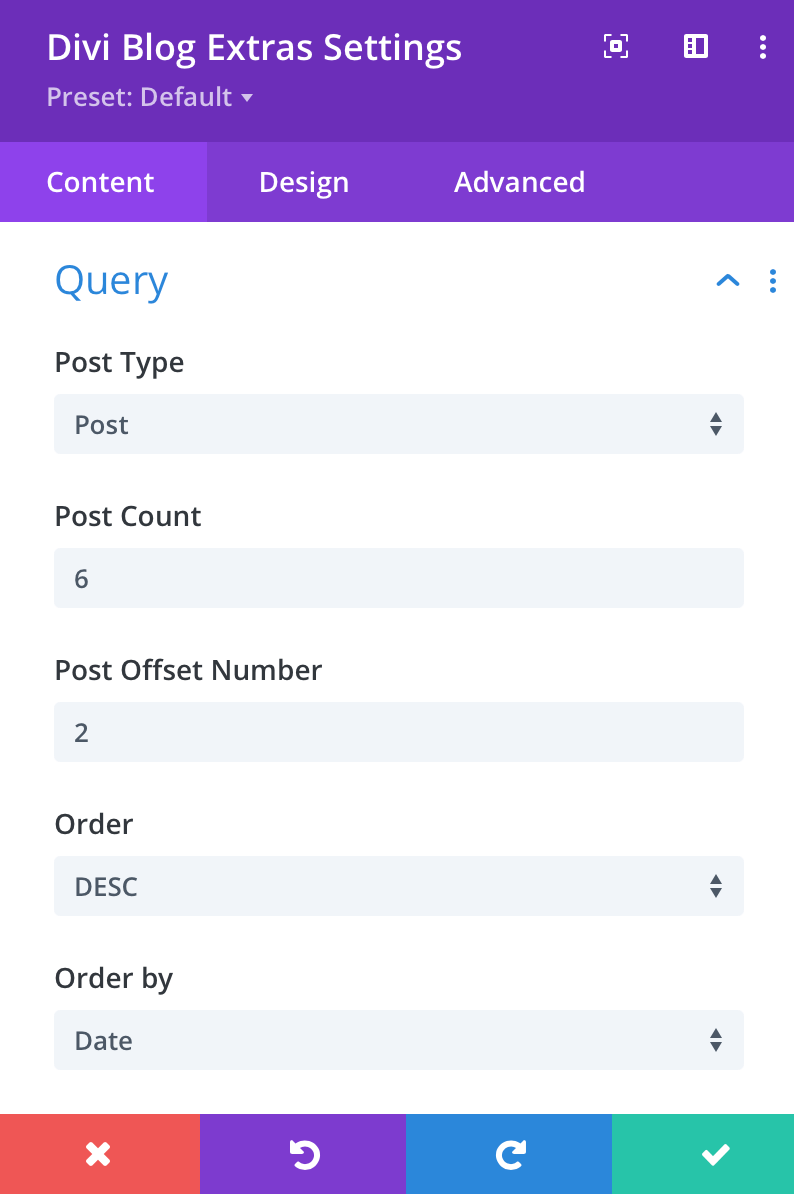The height and width of the screenshot is (1194, 794).
Task: Redo a change with the redo icon
Action: point(509,1153)
